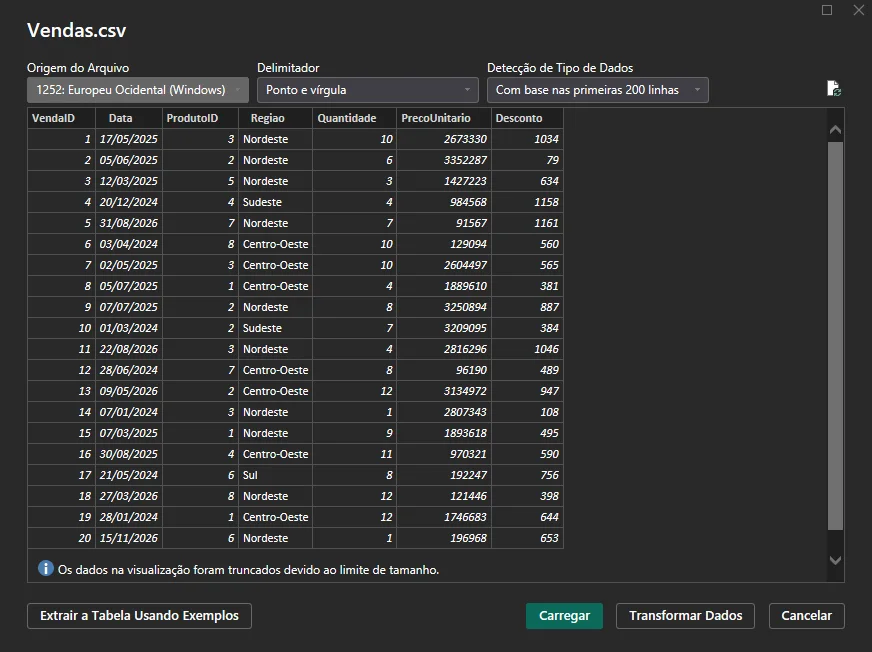The width and height of the screenshot is (872, 652).
Task: Click the date cell 21/05/2024
Action: click(129, 475)
